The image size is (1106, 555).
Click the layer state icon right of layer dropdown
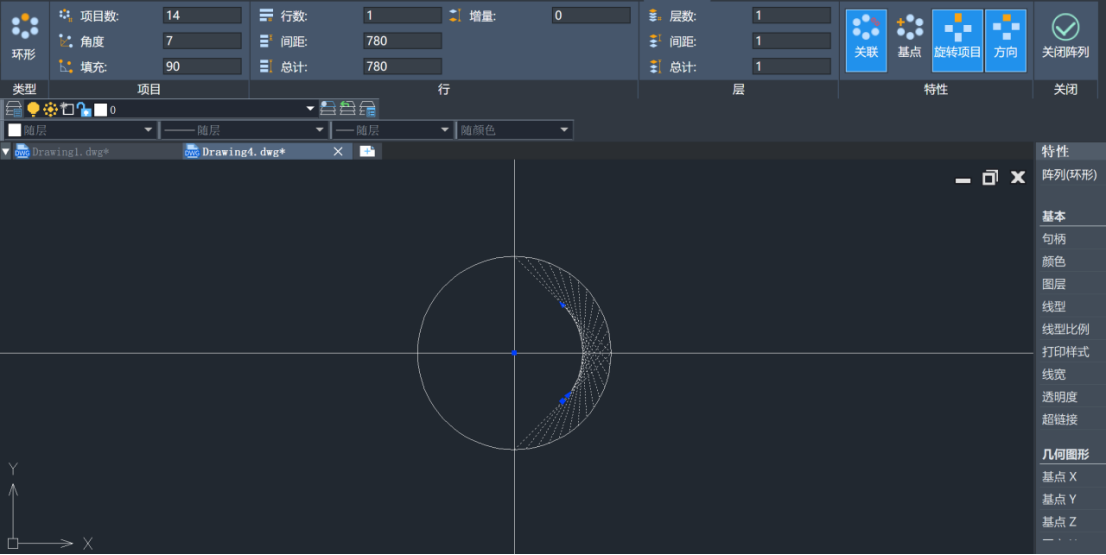click(328, 109)
